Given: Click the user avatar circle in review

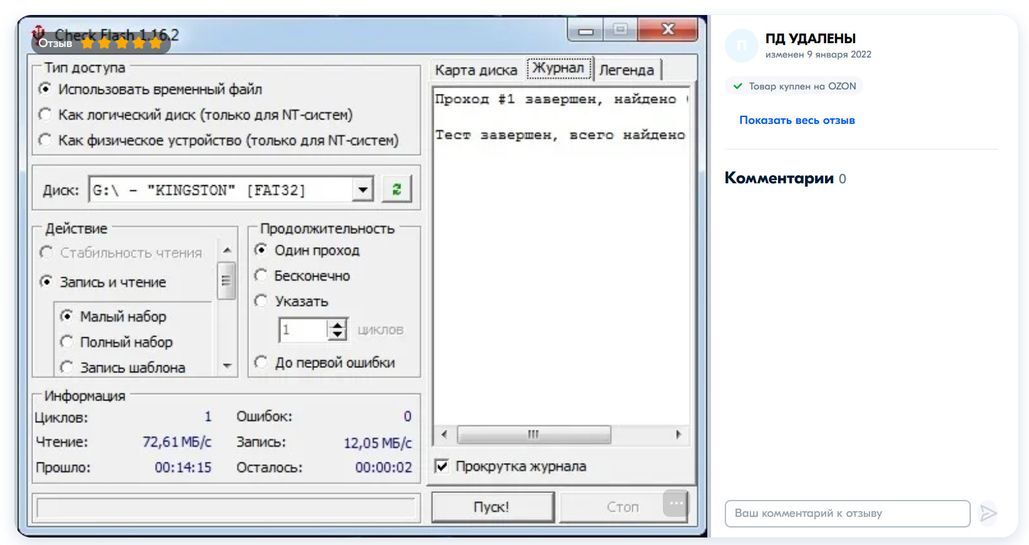Looking at the screenshot, I should coord(741,45).
